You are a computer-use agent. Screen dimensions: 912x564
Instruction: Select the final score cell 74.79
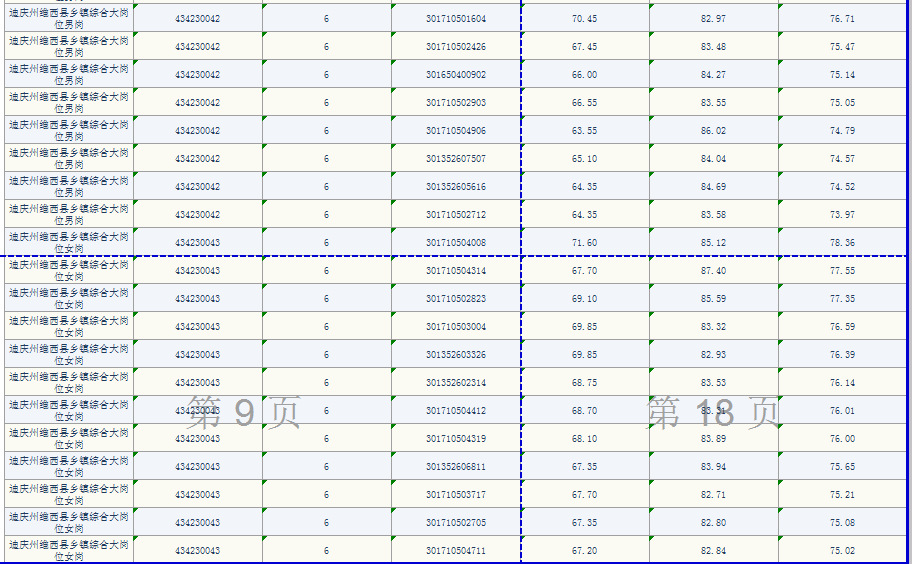coord(842,131)
